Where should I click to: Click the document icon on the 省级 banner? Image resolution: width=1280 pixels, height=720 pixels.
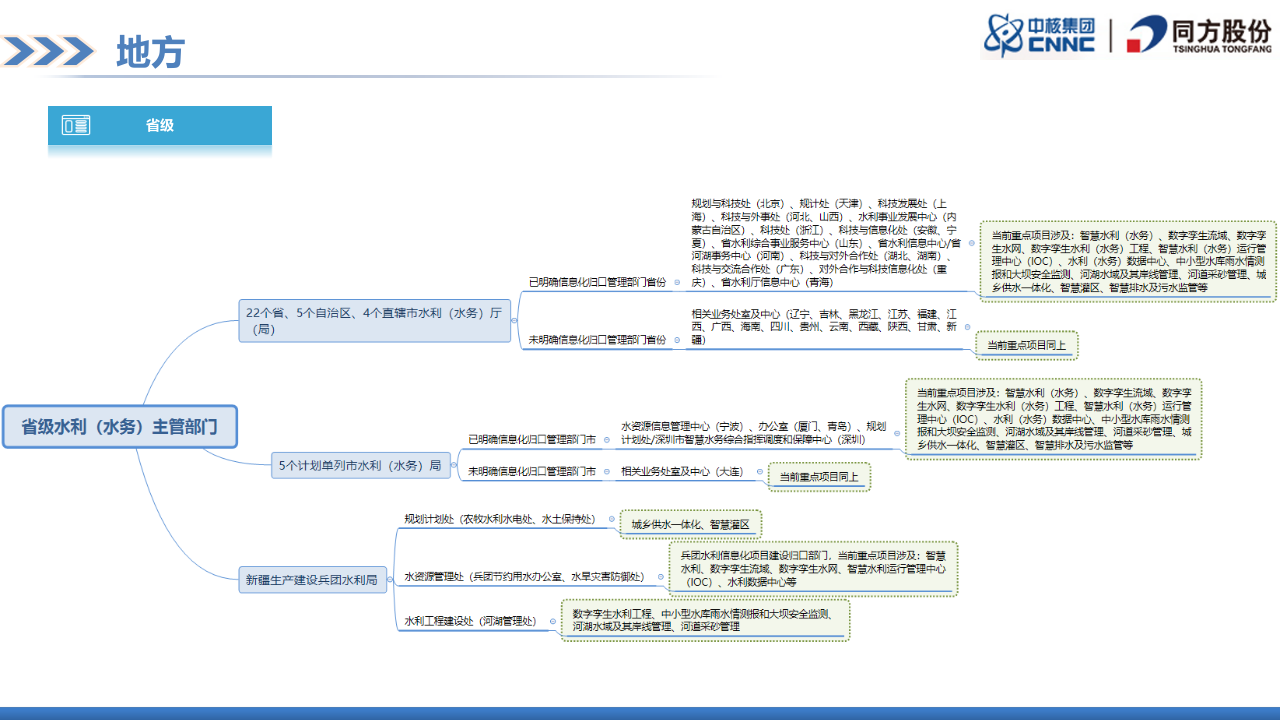click(75, 125)
